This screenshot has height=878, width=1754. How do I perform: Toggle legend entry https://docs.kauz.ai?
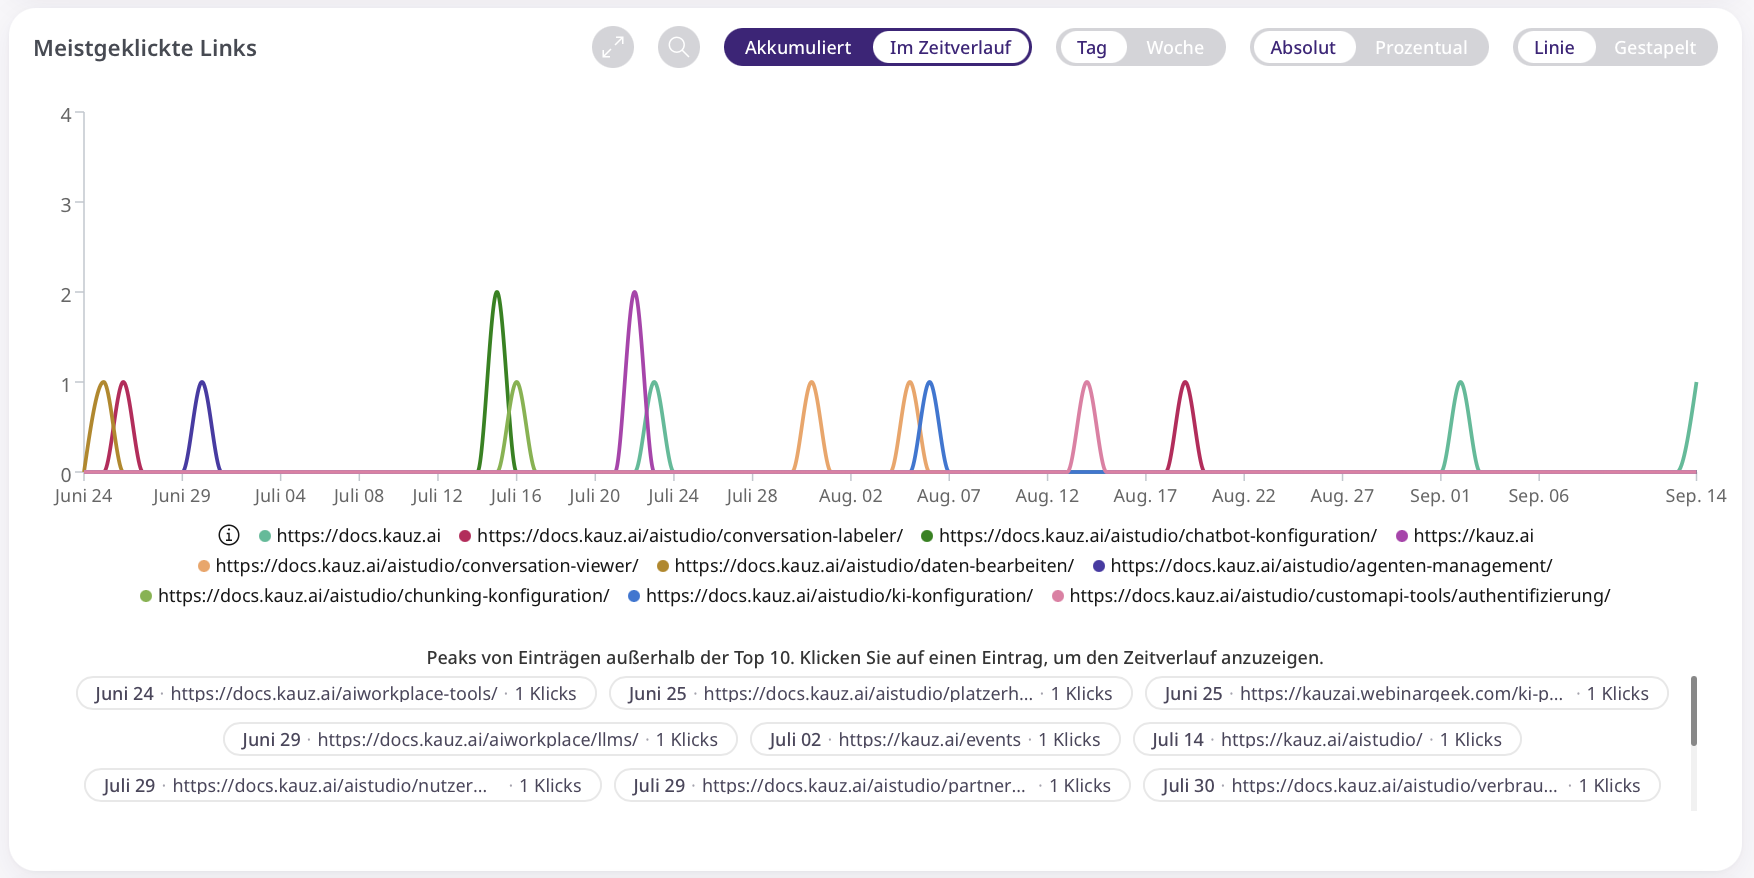[349, 536]
